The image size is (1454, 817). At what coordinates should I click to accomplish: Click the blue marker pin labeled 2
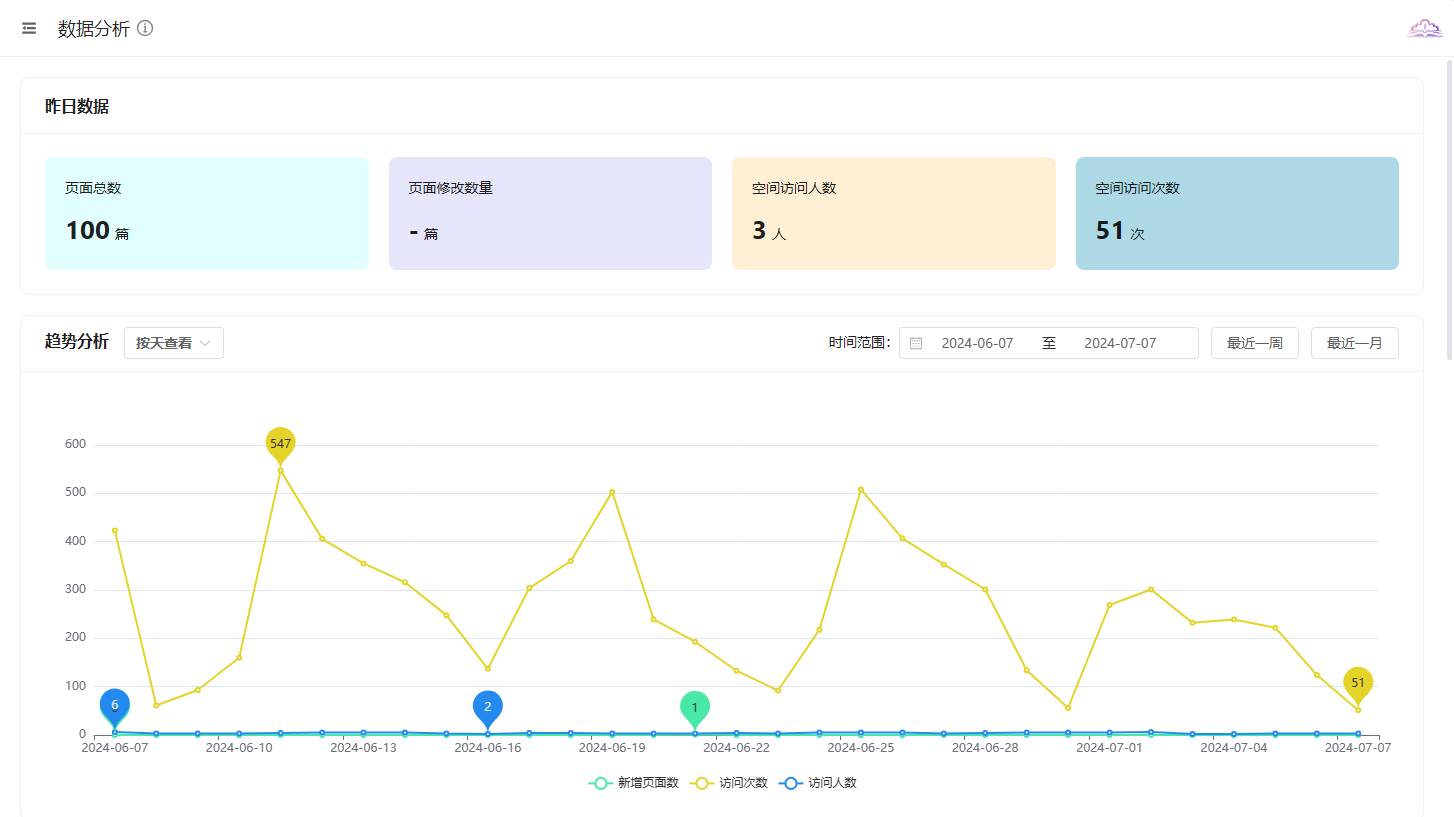coord(488,709)
